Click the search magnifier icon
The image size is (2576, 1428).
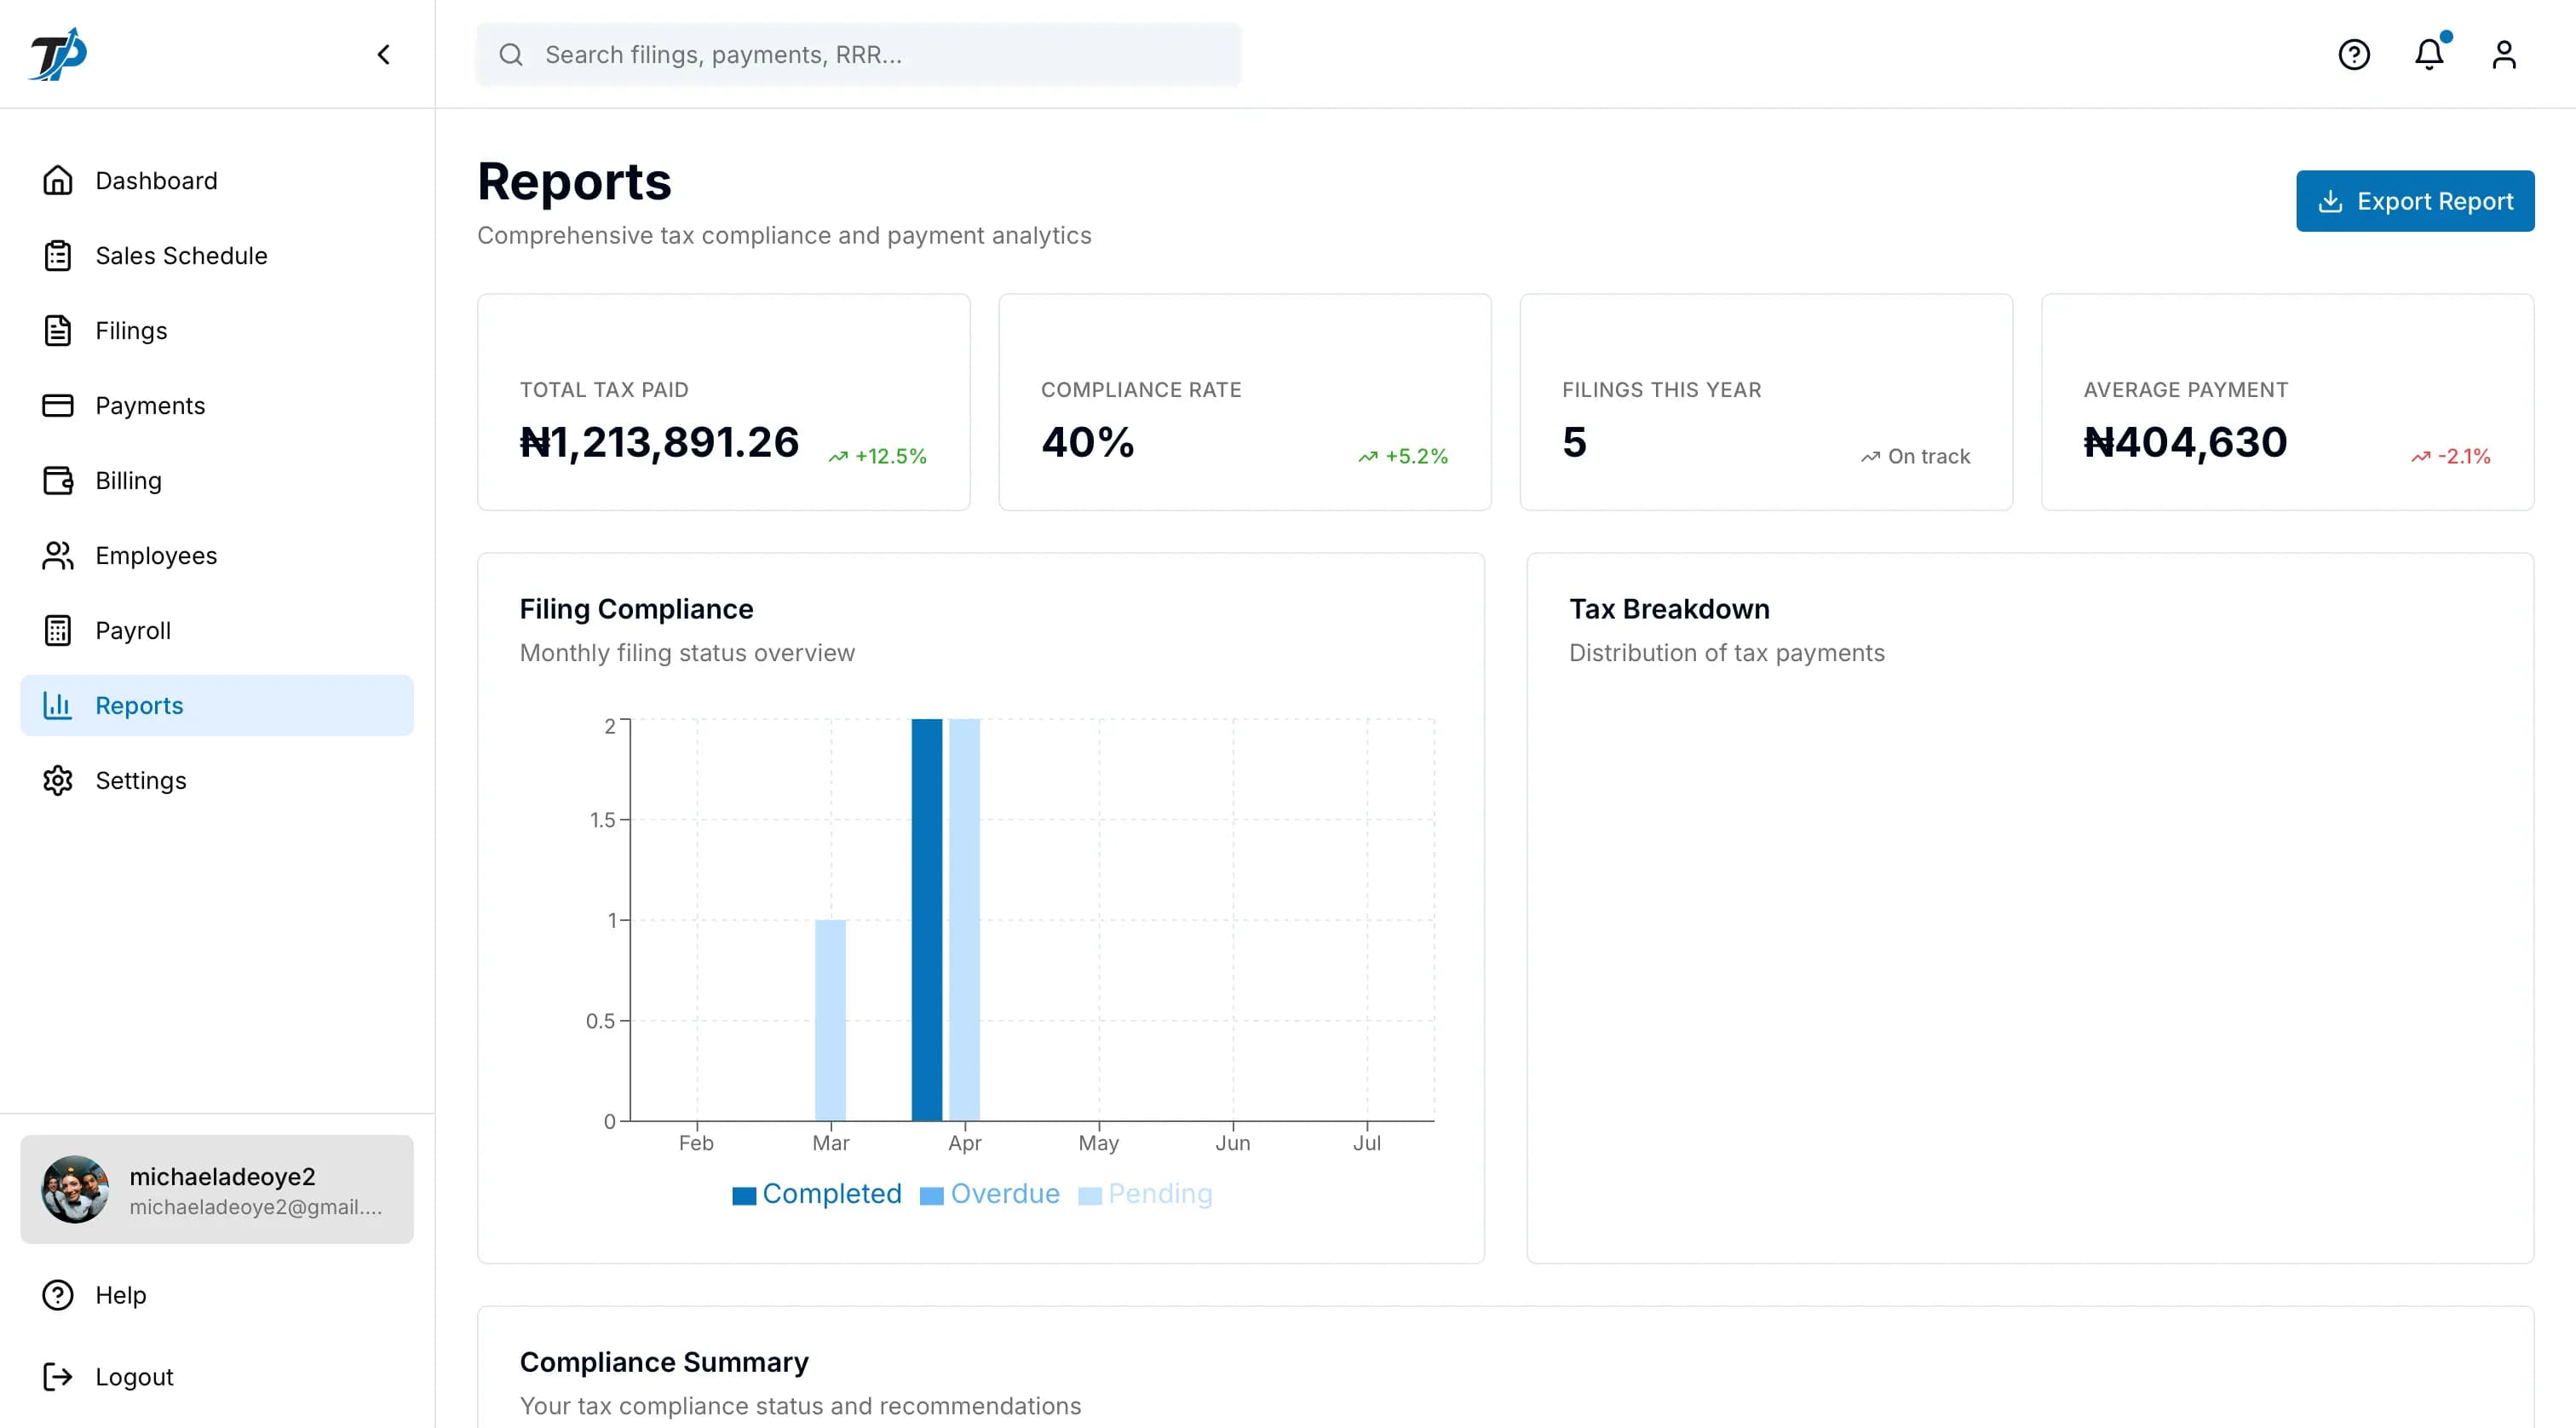(511, 54)
